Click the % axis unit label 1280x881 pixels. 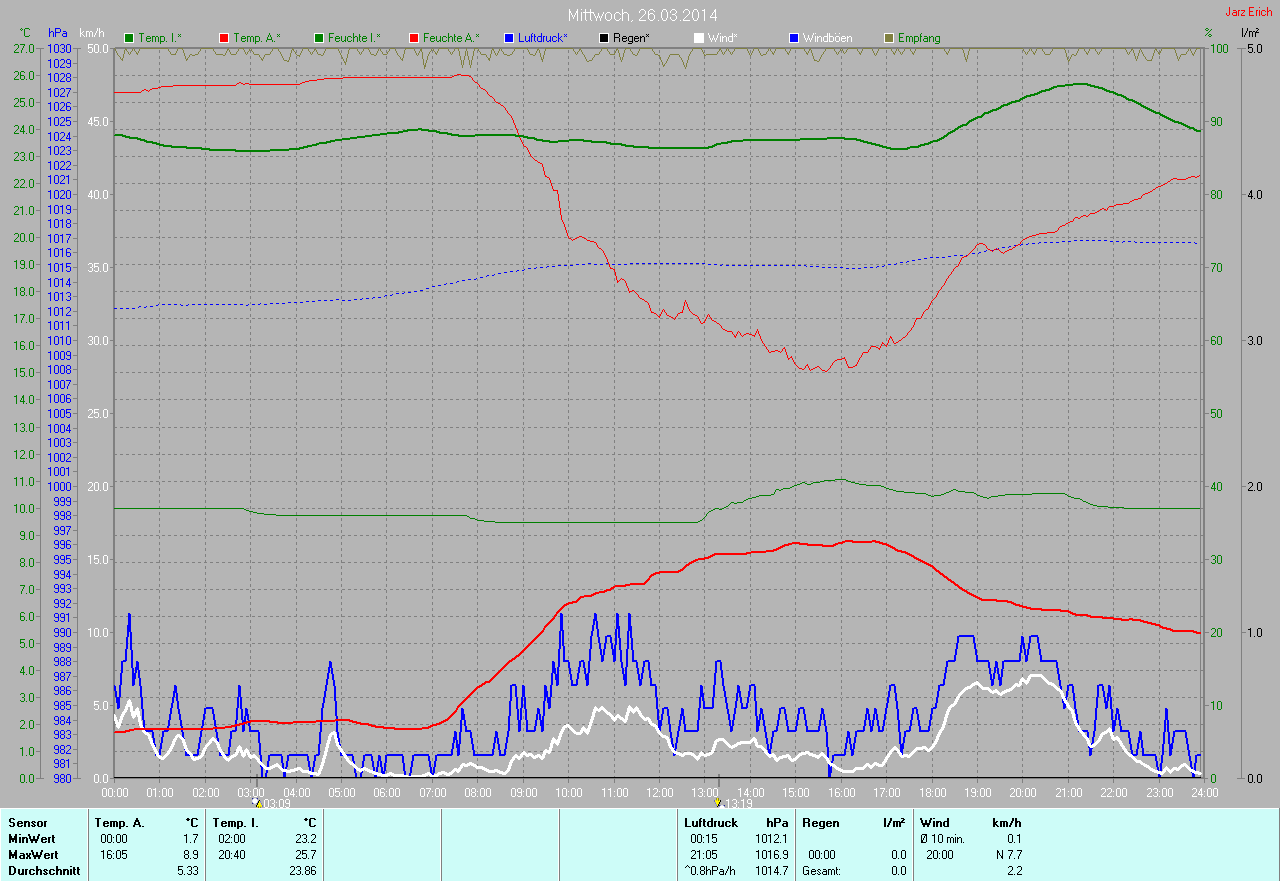pyautogui.click(x=1208, y=33)
